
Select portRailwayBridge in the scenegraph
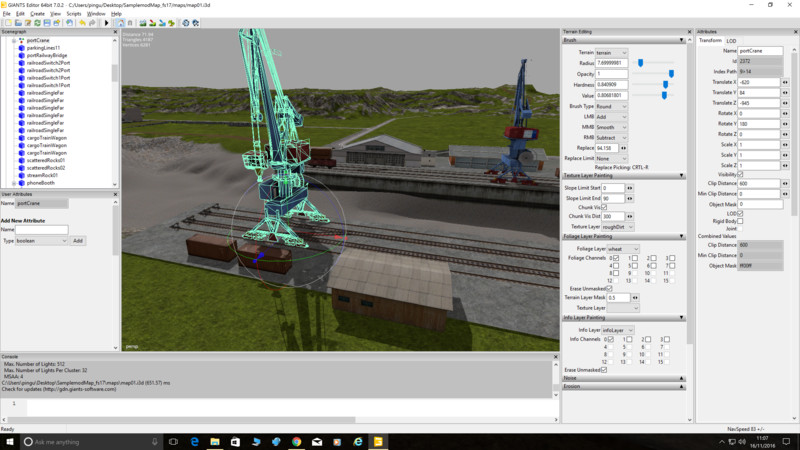point(46,55)
